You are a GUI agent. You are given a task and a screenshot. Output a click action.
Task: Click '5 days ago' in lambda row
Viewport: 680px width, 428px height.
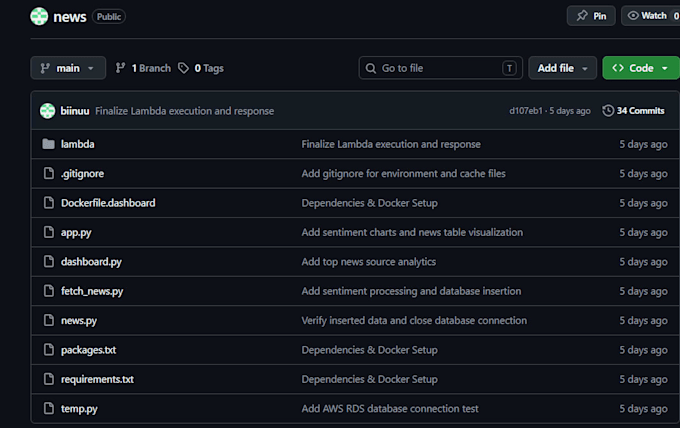coord(644,144)
